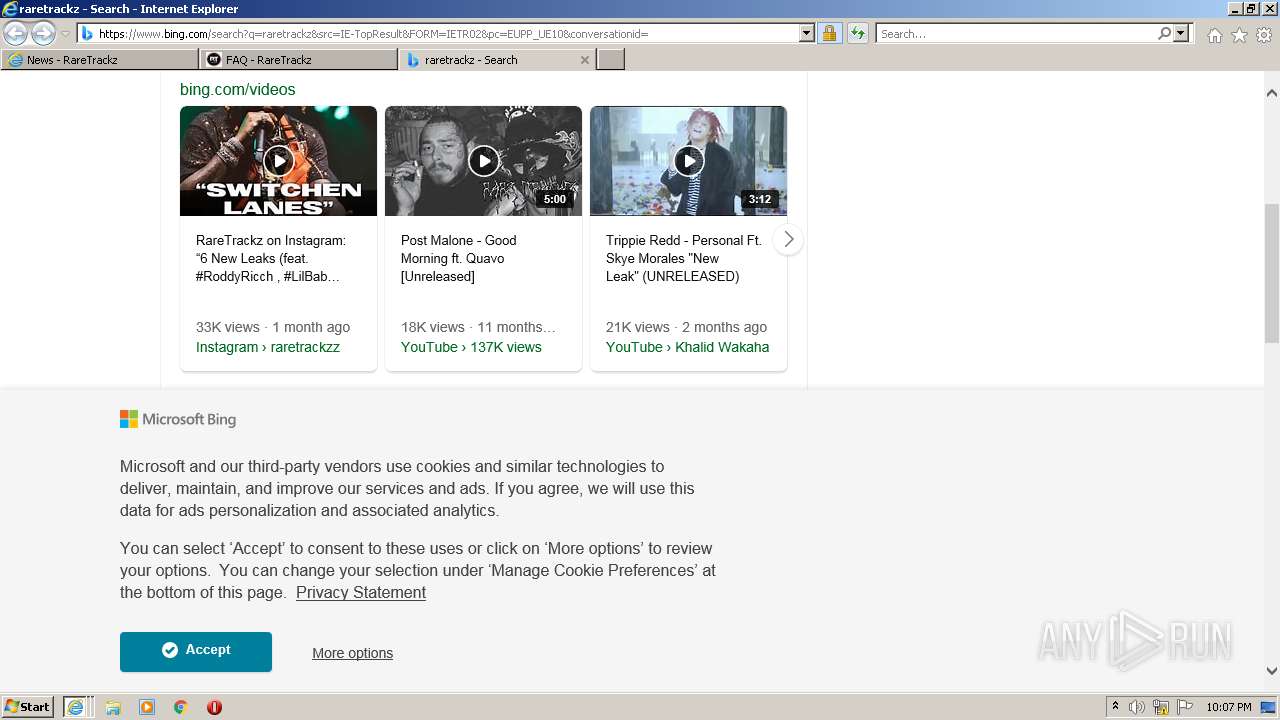Open Opera icon in taskbar
The width and height of the screenshot is (1280, 720).
tap(214, 707)
